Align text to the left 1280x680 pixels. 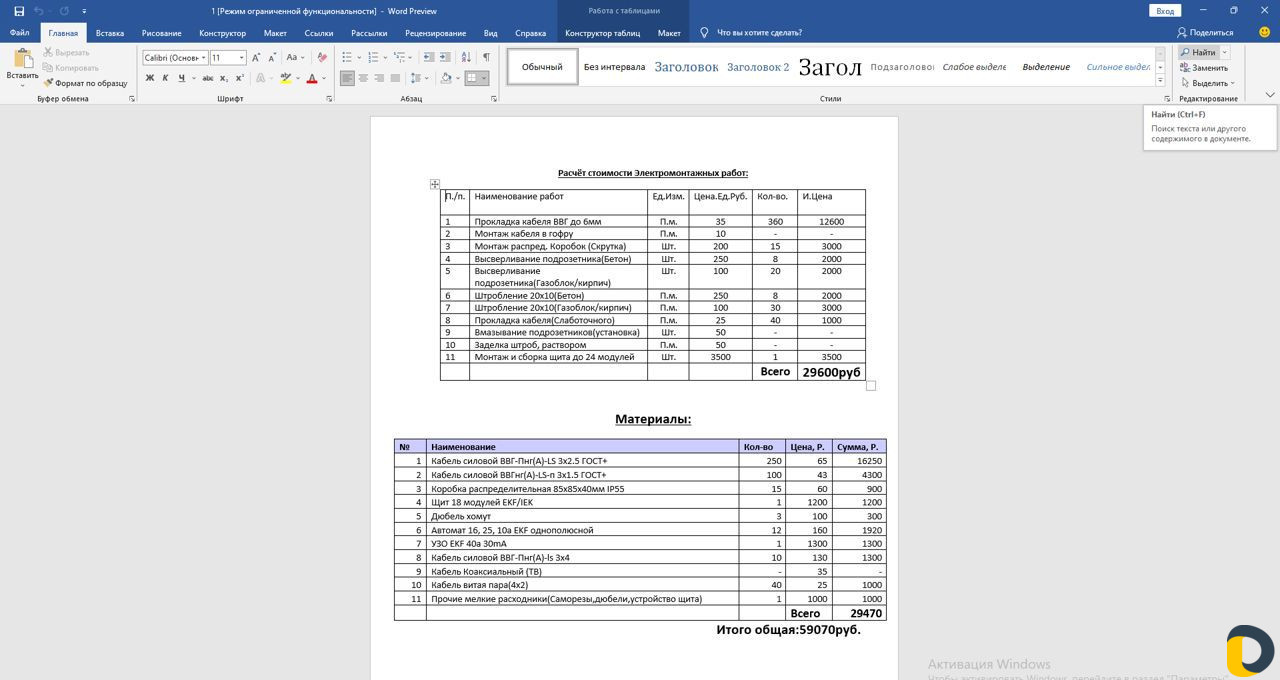pyautogui.click(x=347, y=78)
